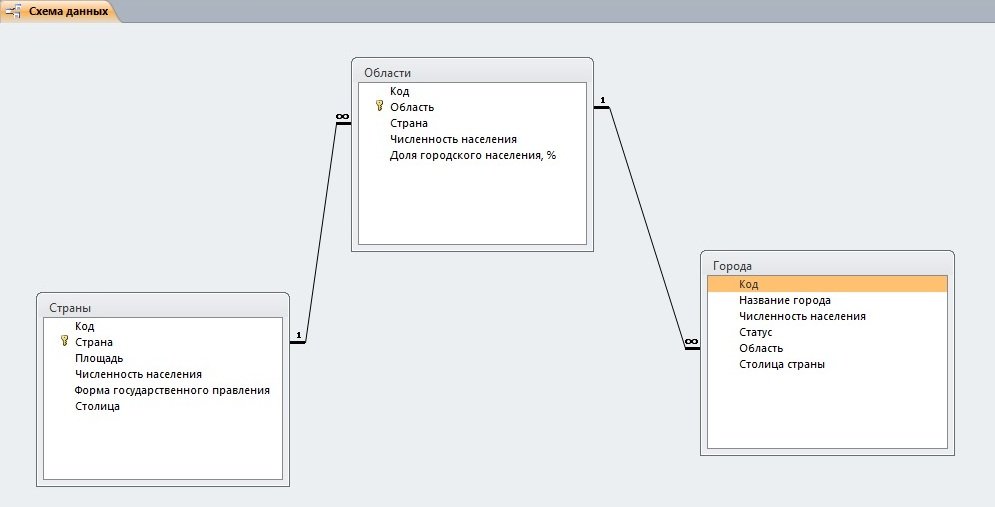Screen dimensions: 995x507
Task: Select highlighted Код field in Города table
Action: 826,284
